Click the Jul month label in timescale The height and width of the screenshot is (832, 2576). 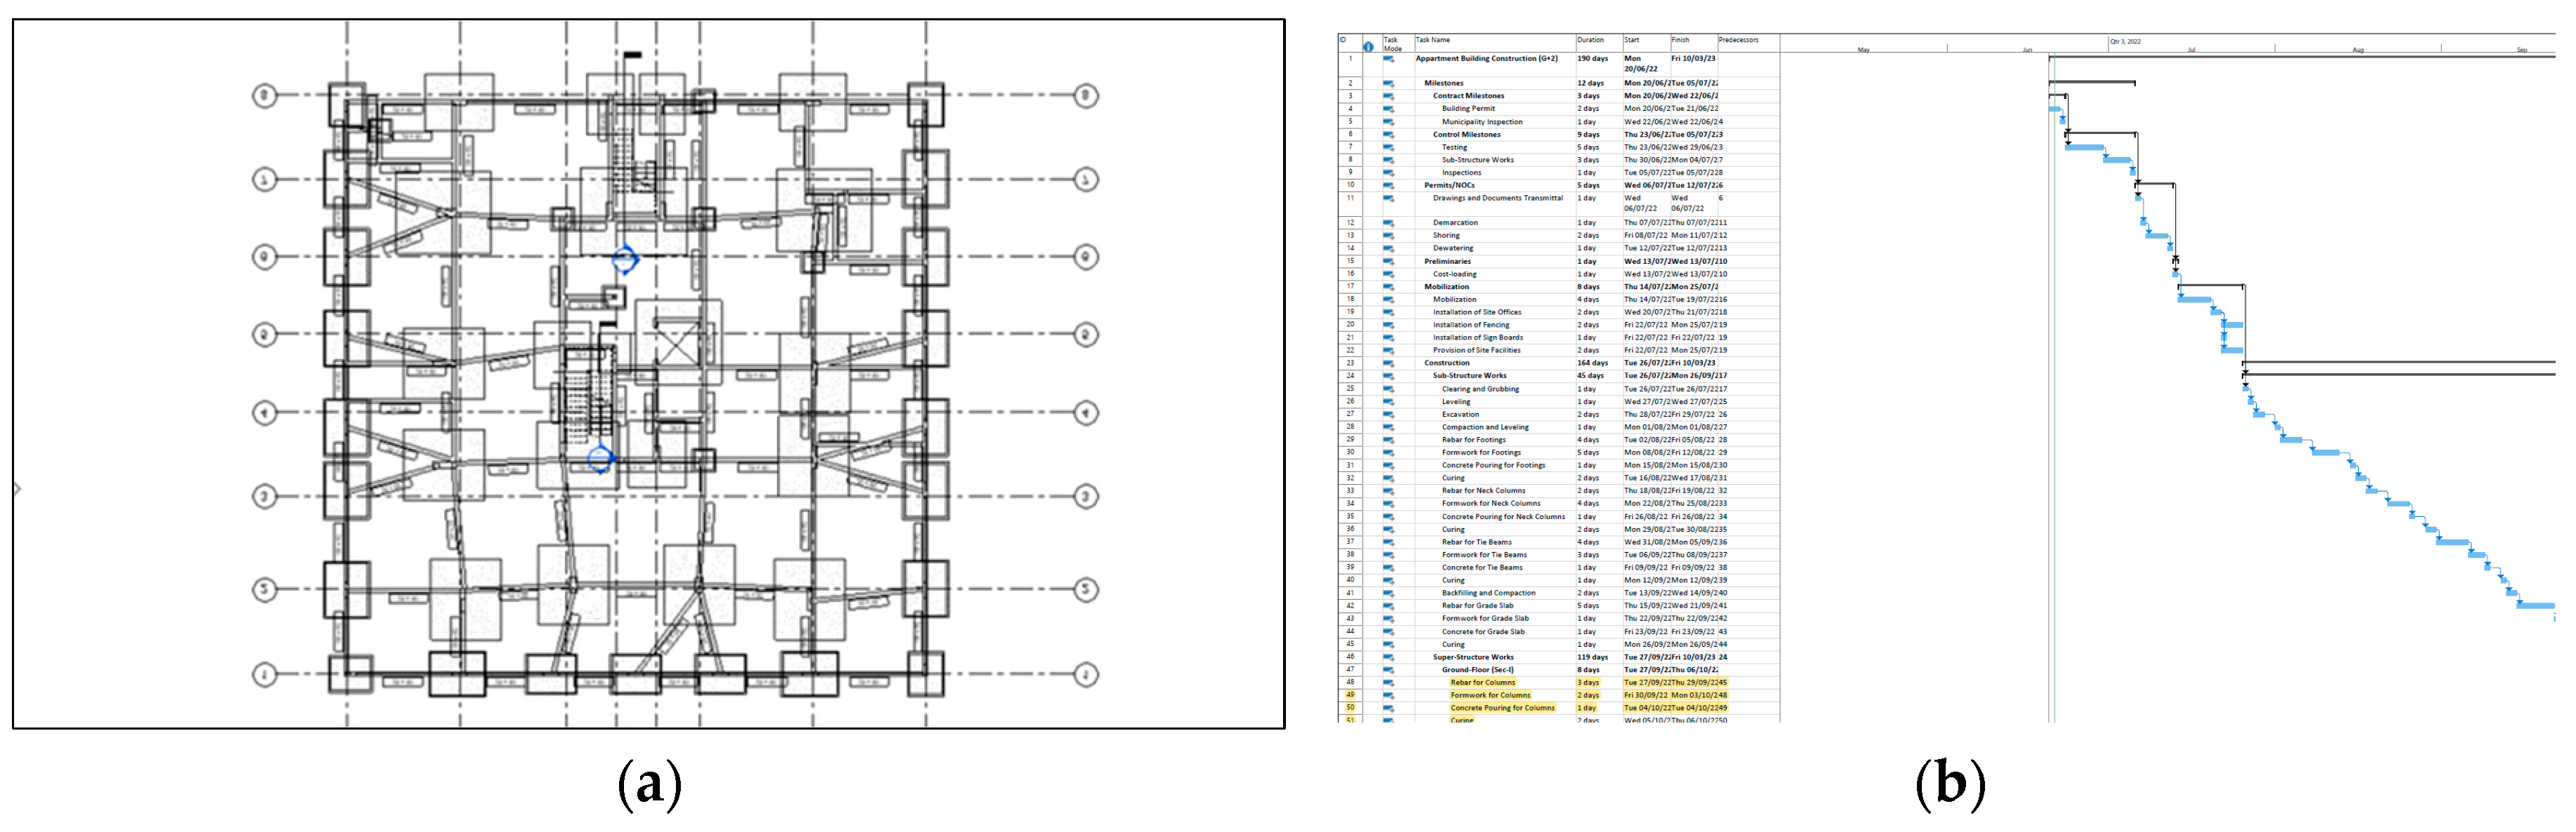coord(2191,49)
